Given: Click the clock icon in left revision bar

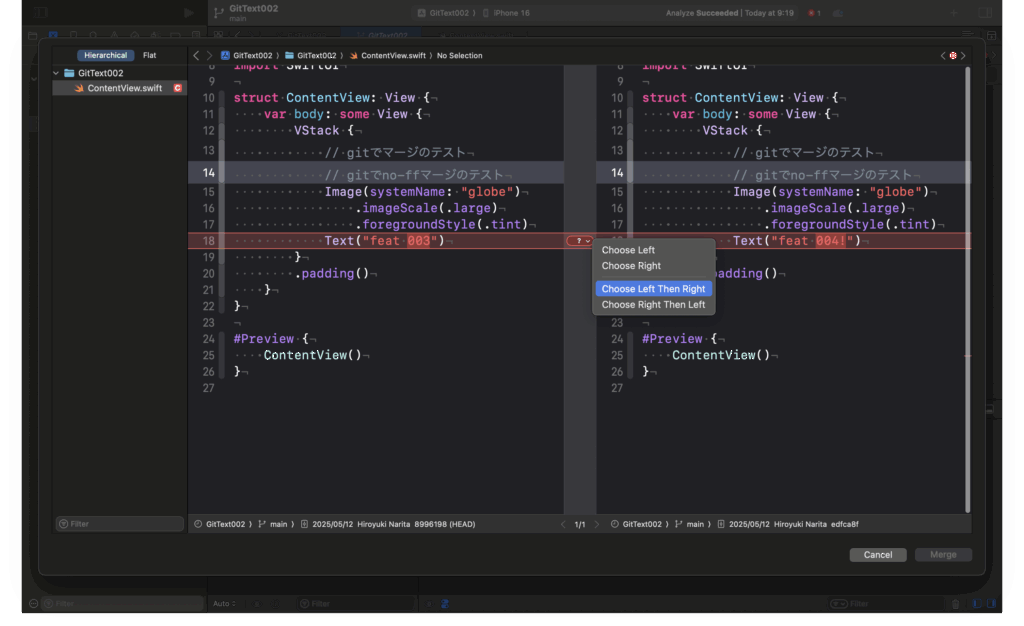Looking at the screenshot, I should [198, 524].
